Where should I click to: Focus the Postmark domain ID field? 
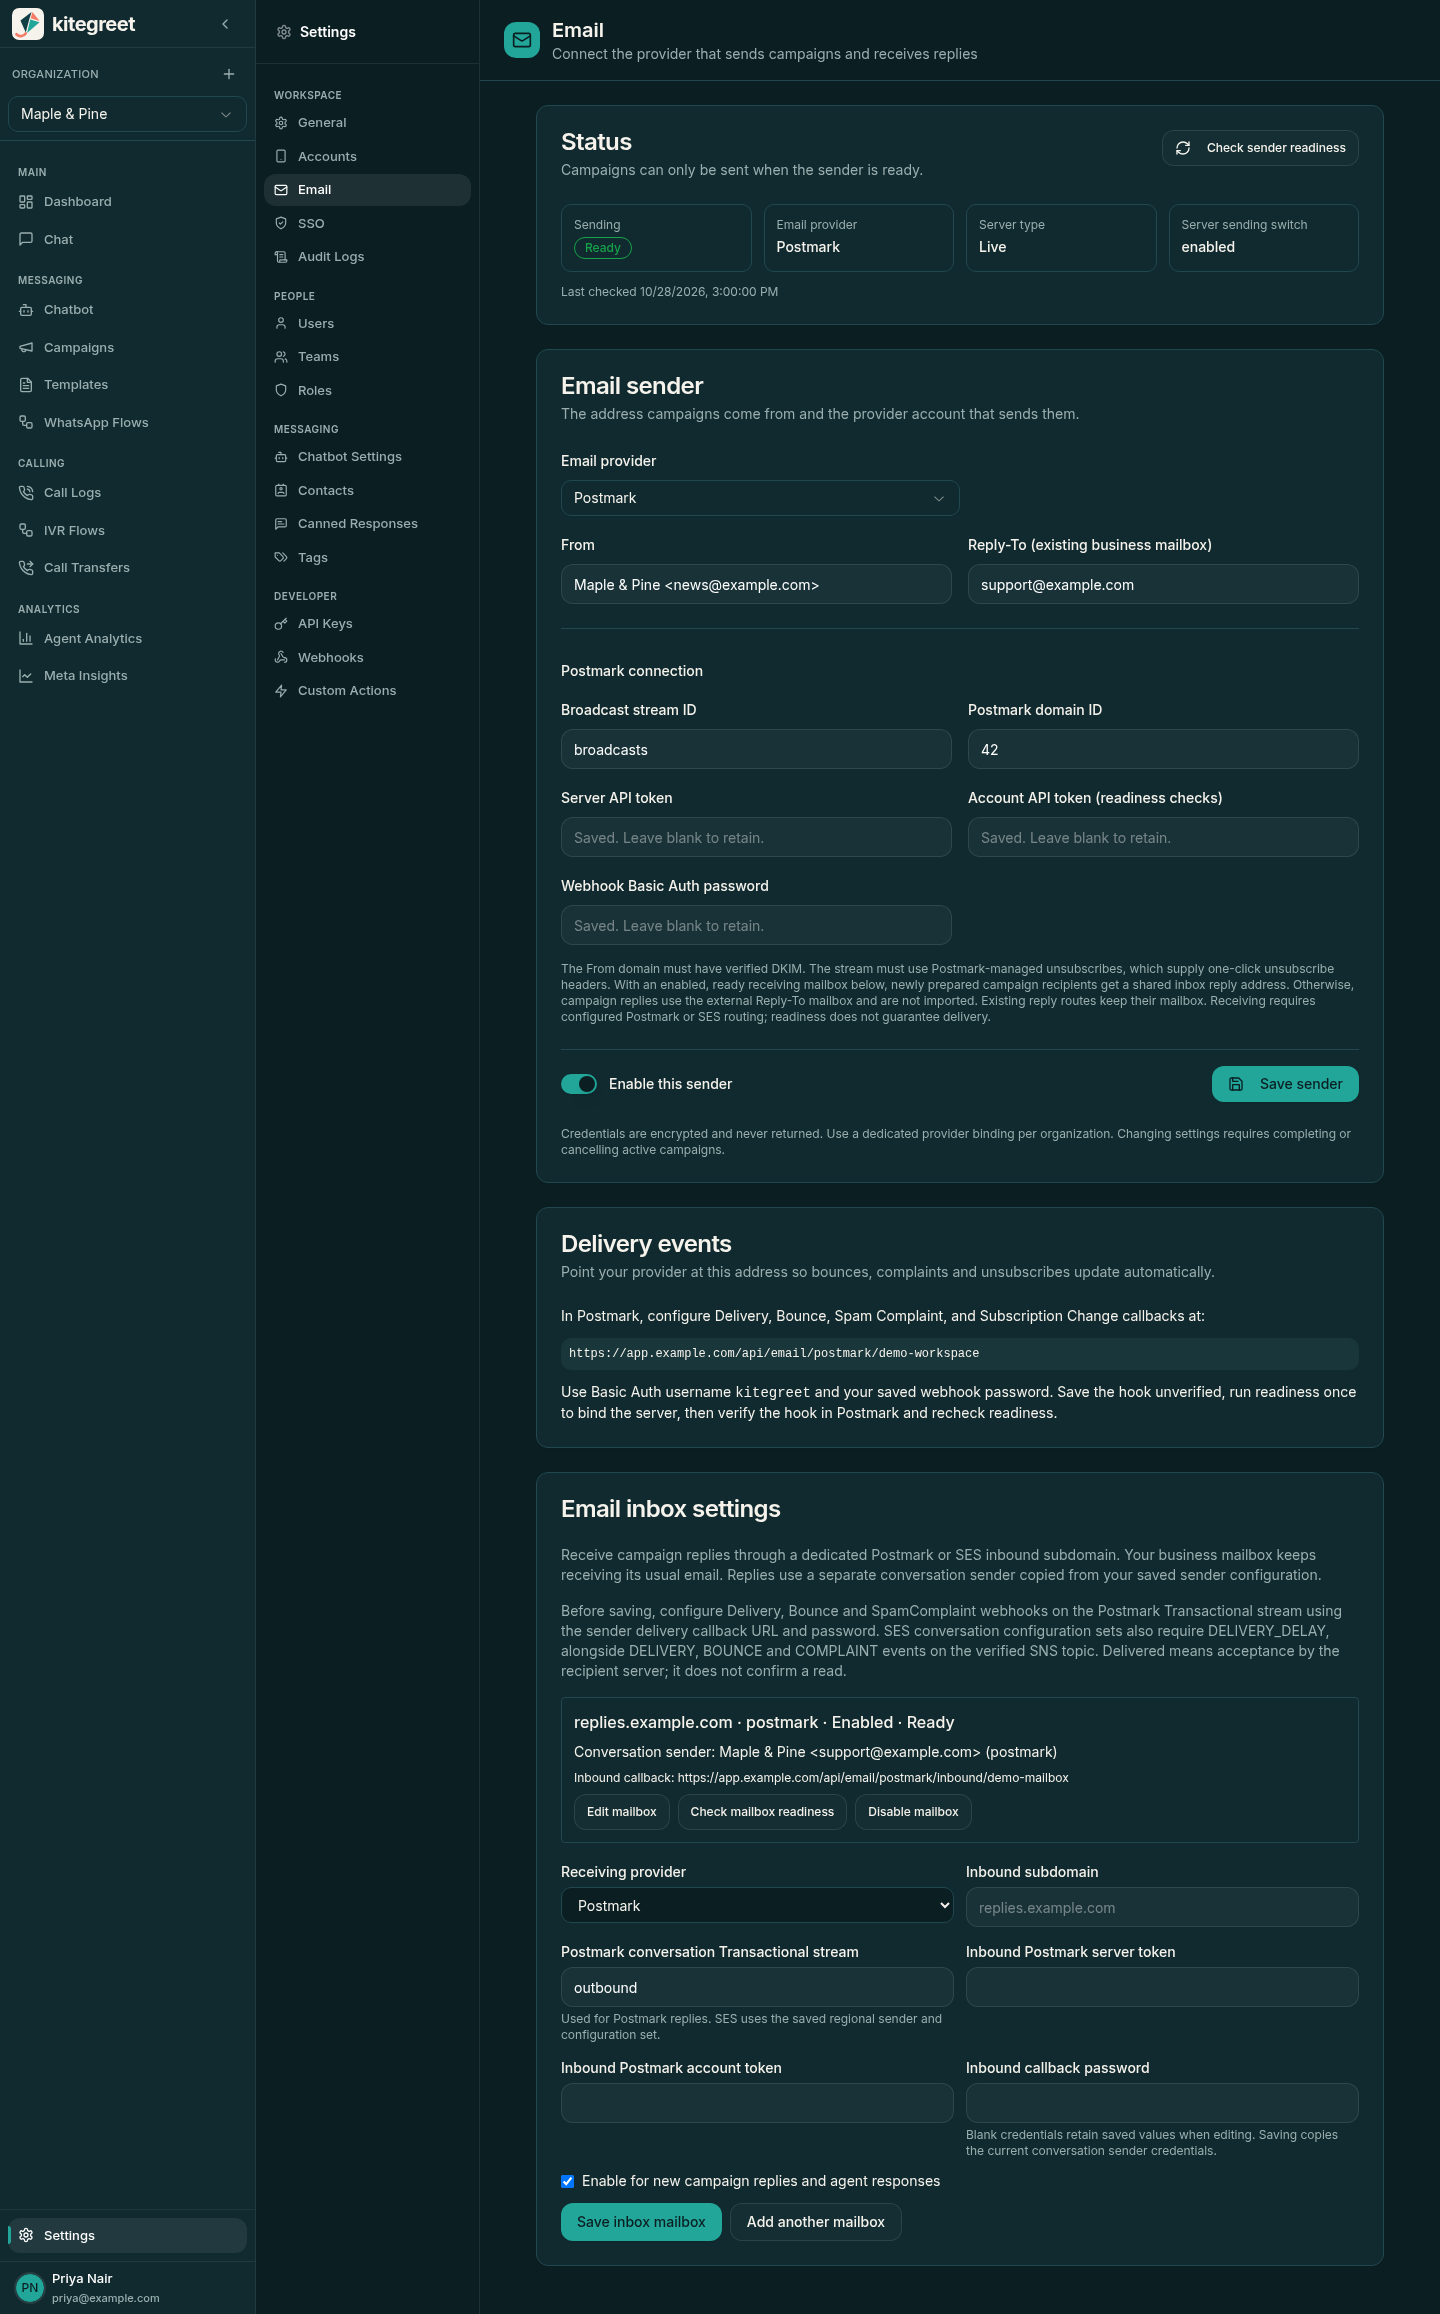[1163, 749]
